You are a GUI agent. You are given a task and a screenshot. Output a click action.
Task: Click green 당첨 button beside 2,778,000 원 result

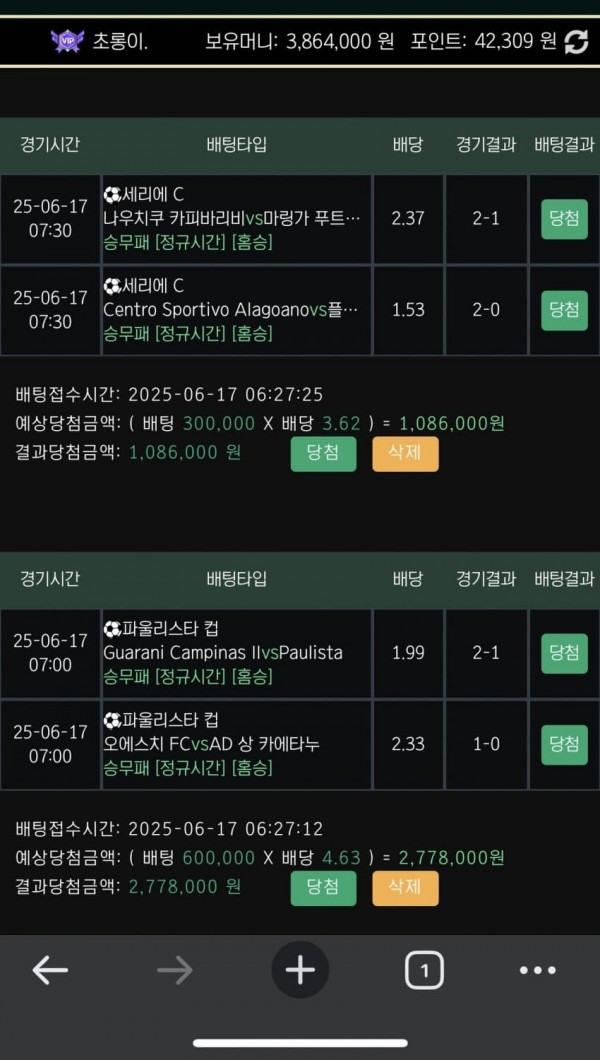(x=323, y=887)
